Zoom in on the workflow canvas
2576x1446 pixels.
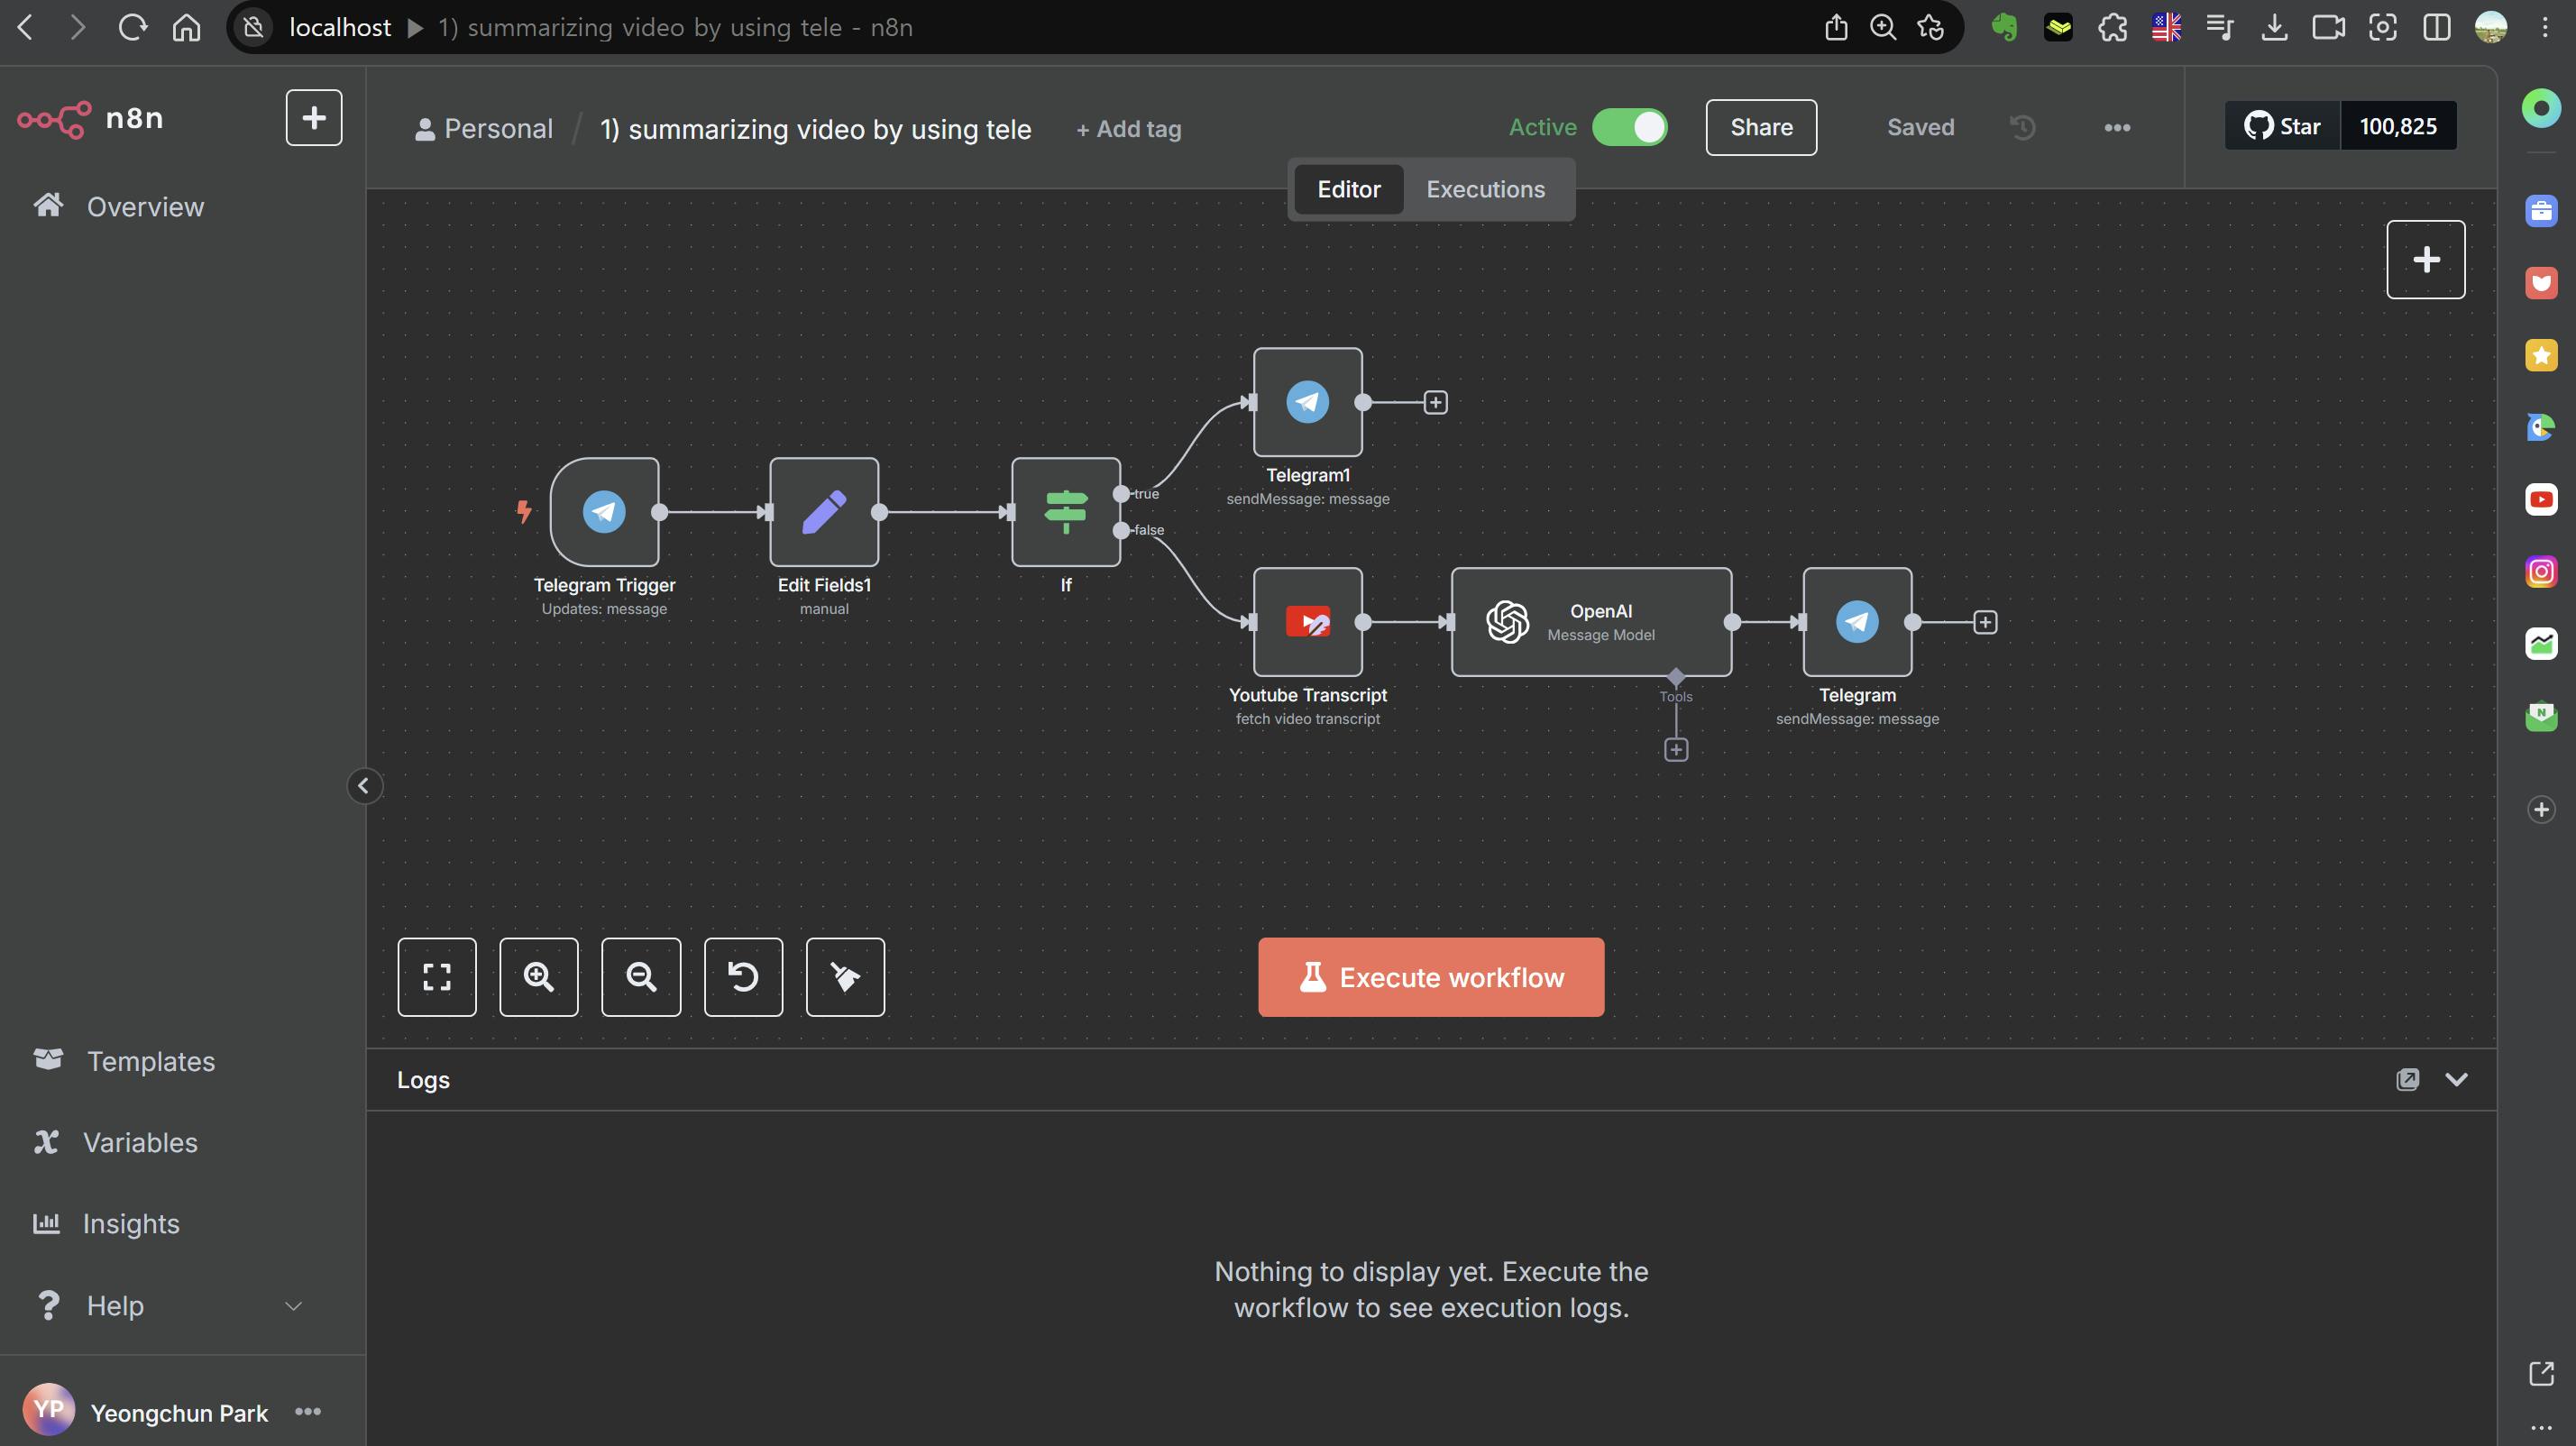539,977
